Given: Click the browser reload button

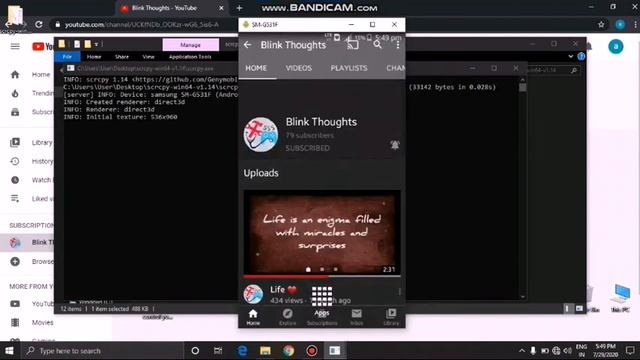Looking at the screenshot, I should point(39,24).
